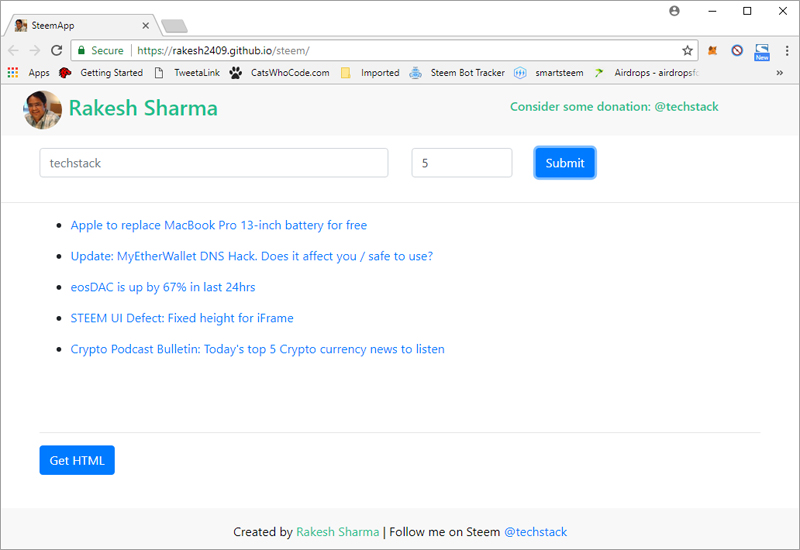This screenshot has height=550, width=800.
Task: Open the Steem Bot Tracker bookmark
Action: [x=457, y=72]
